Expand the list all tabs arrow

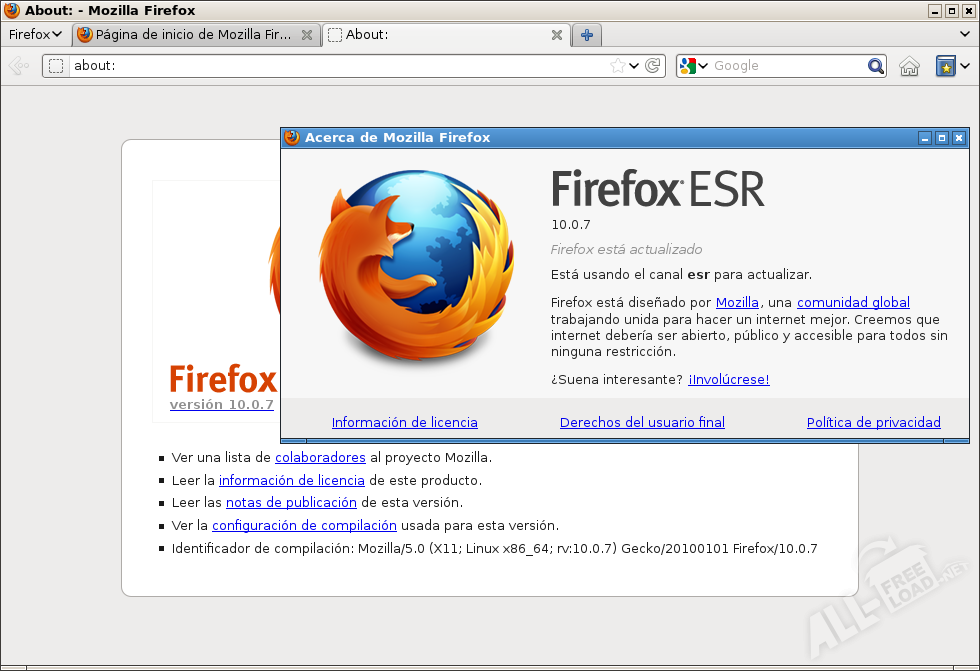[964, 34]
